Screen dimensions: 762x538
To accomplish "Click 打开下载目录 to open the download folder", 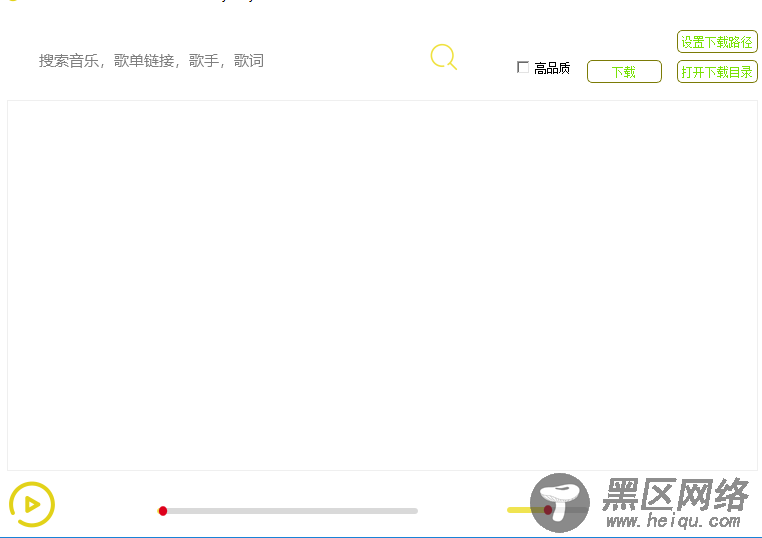I will 717,72.
